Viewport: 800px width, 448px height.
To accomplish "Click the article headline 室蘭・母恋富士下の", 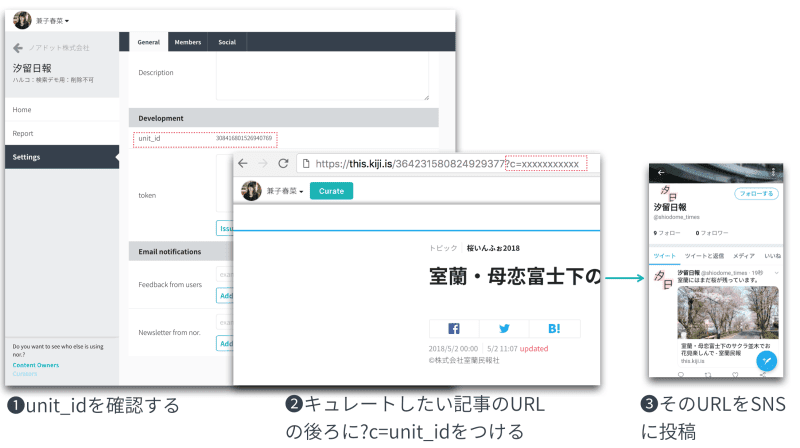I will pos(514,277).
